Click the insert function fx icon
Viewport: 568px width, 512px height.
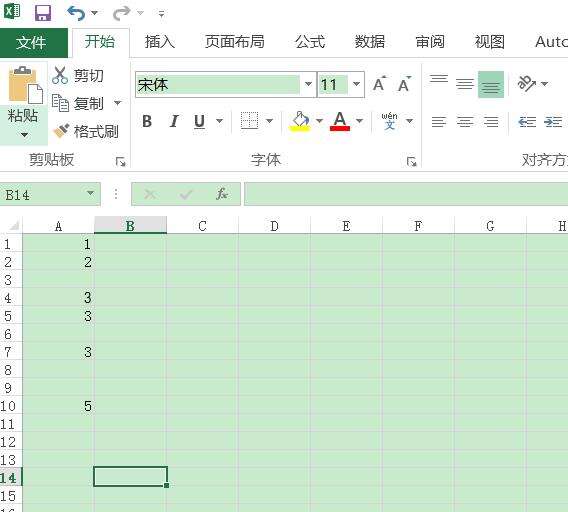(222, 194)
